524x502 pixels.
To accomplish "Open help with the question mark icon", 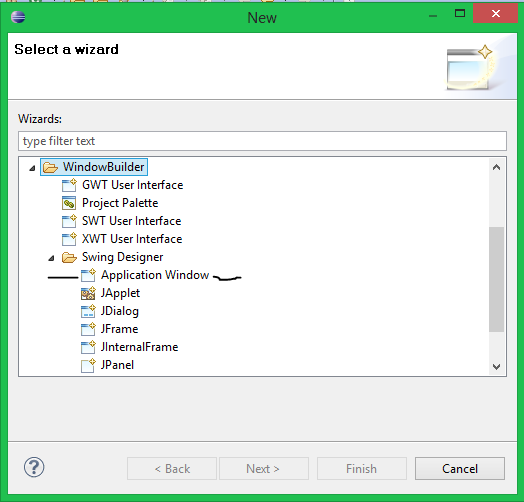I will [x=34, y=467].
